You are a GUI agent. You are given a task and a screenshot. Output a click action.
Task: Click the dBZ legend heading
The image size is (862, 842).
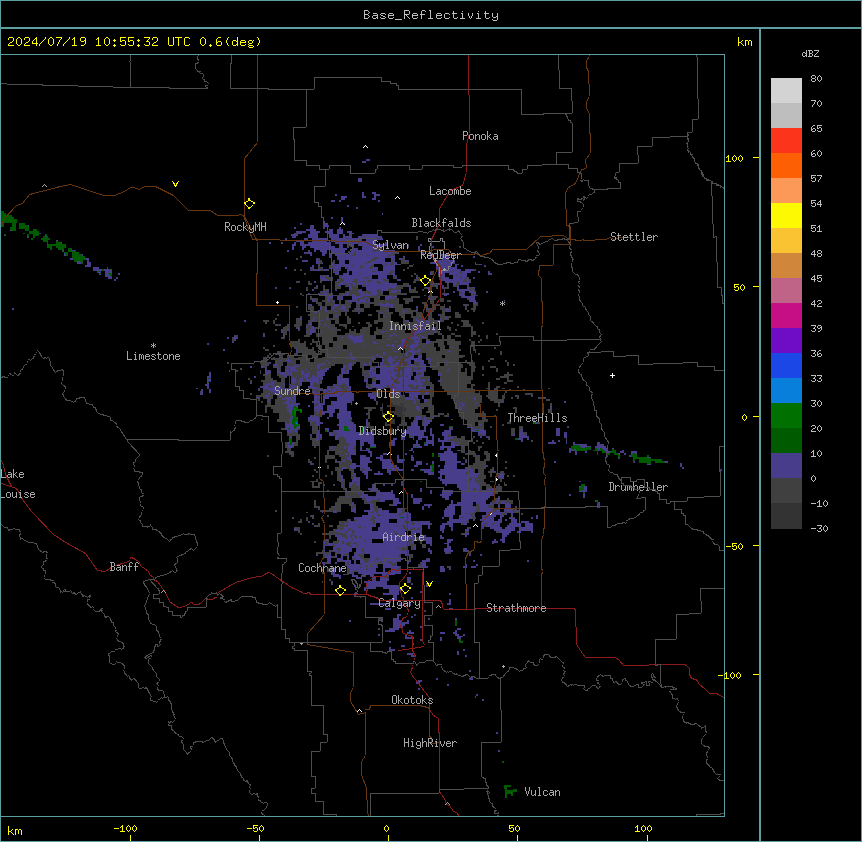tap(810, 53)
